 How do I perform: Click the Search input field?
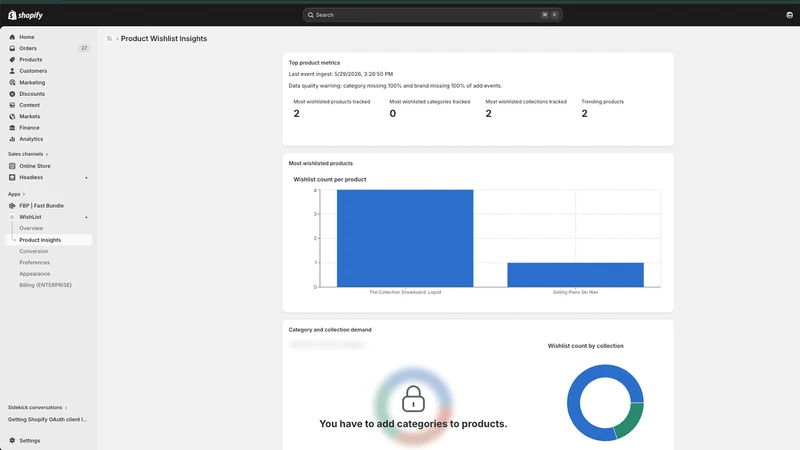(433, 15)
